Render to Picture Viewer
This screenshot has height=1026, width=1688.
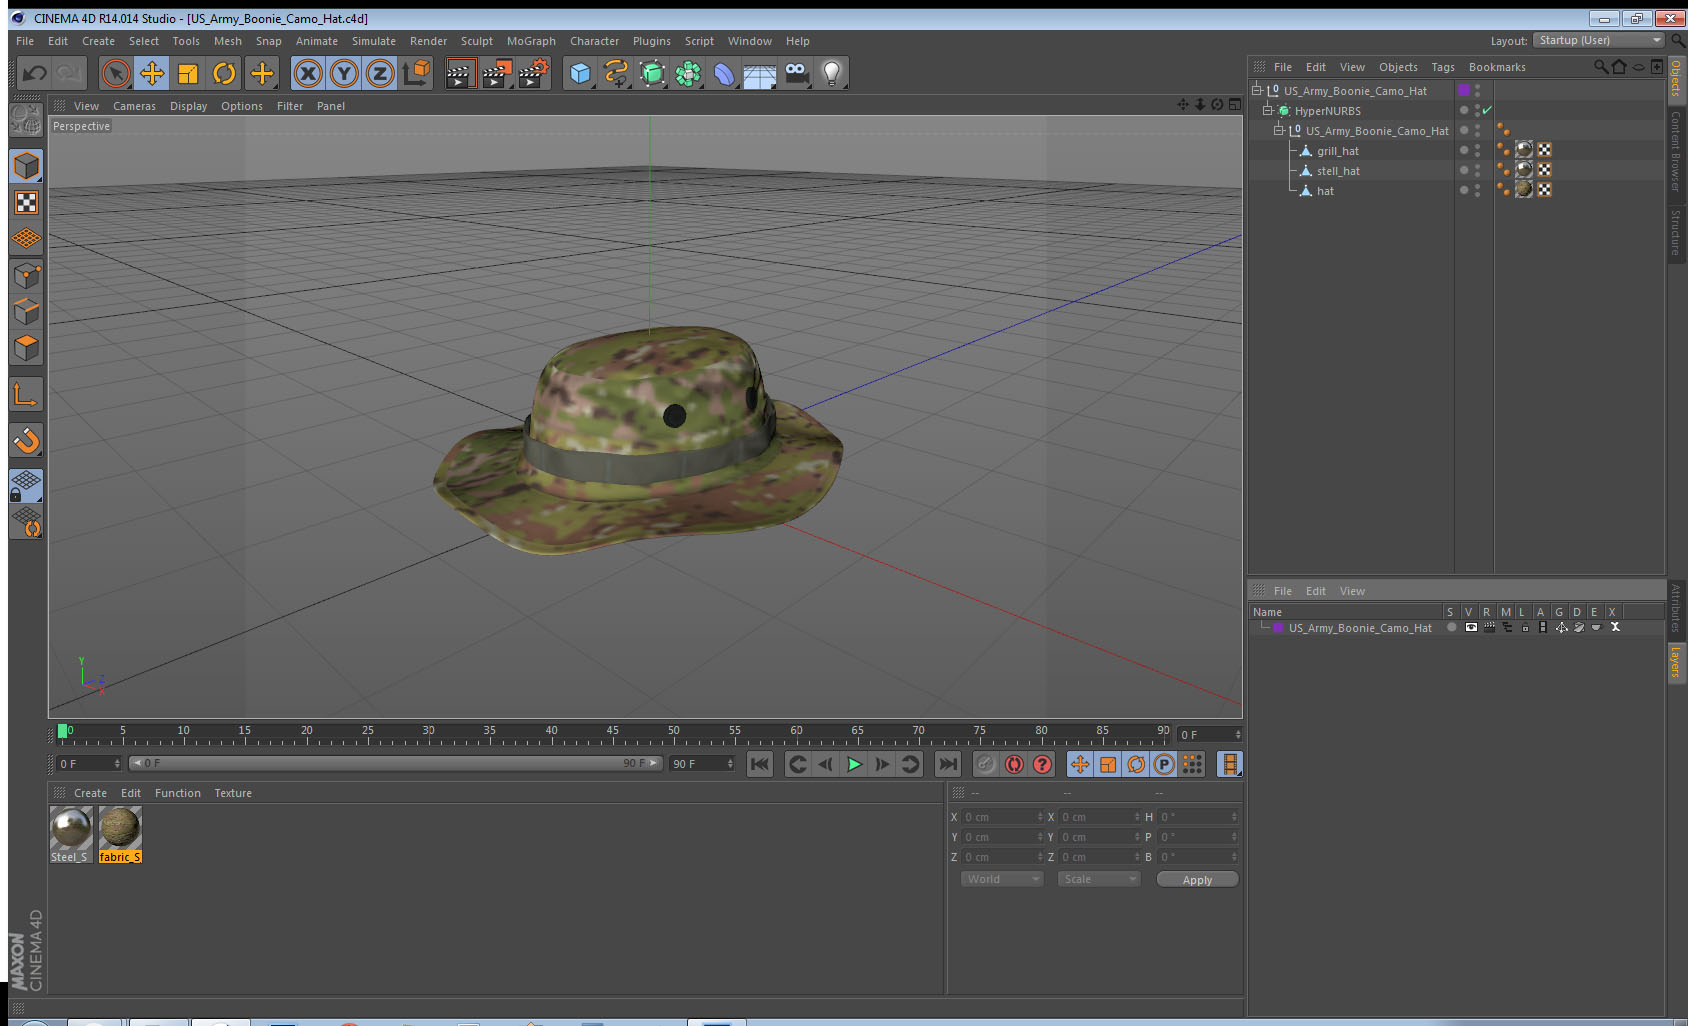click(497, 73)
